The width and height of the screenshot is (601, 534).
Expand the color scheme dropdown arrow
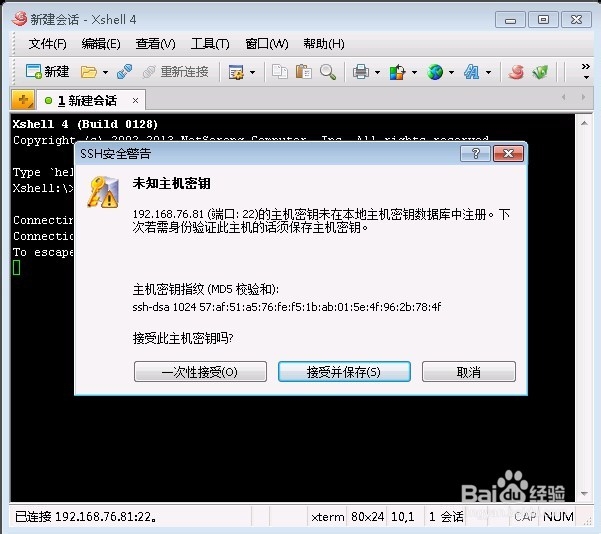pos(414,72)
